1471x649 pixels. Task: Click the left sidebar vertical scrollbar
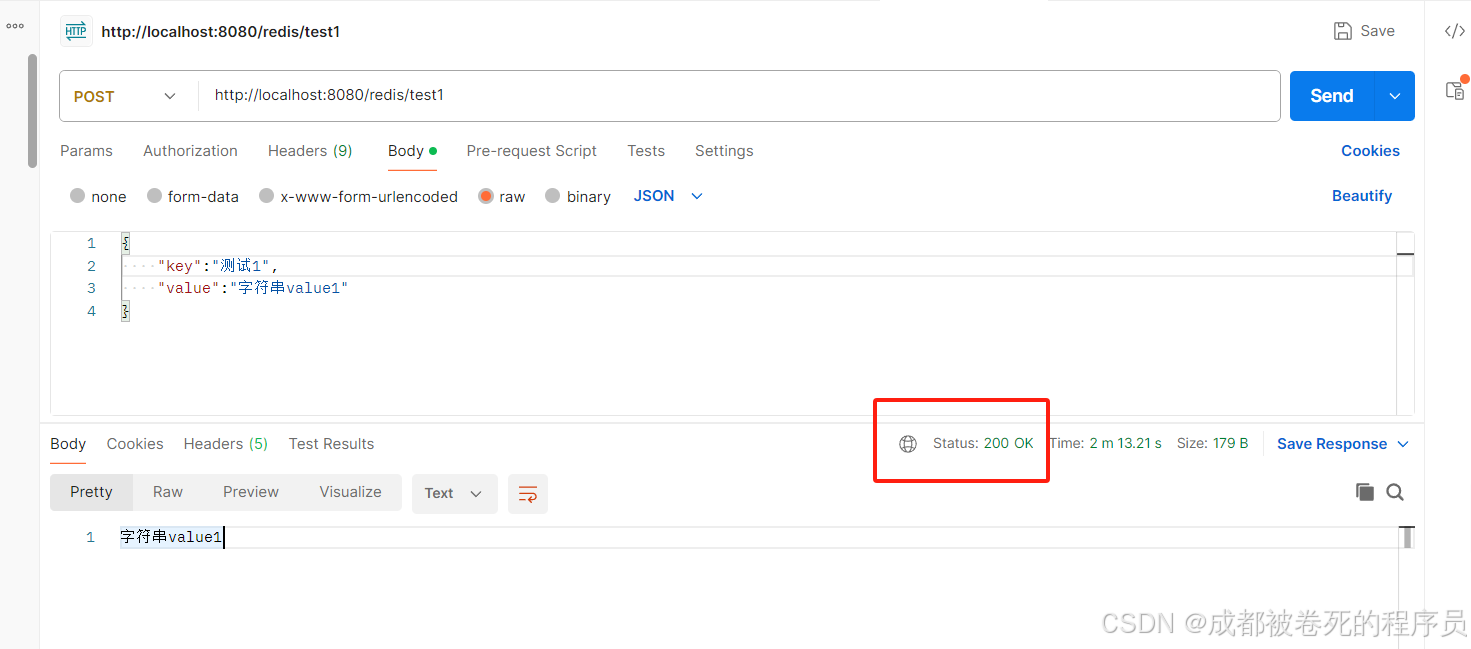coord(32,110)
